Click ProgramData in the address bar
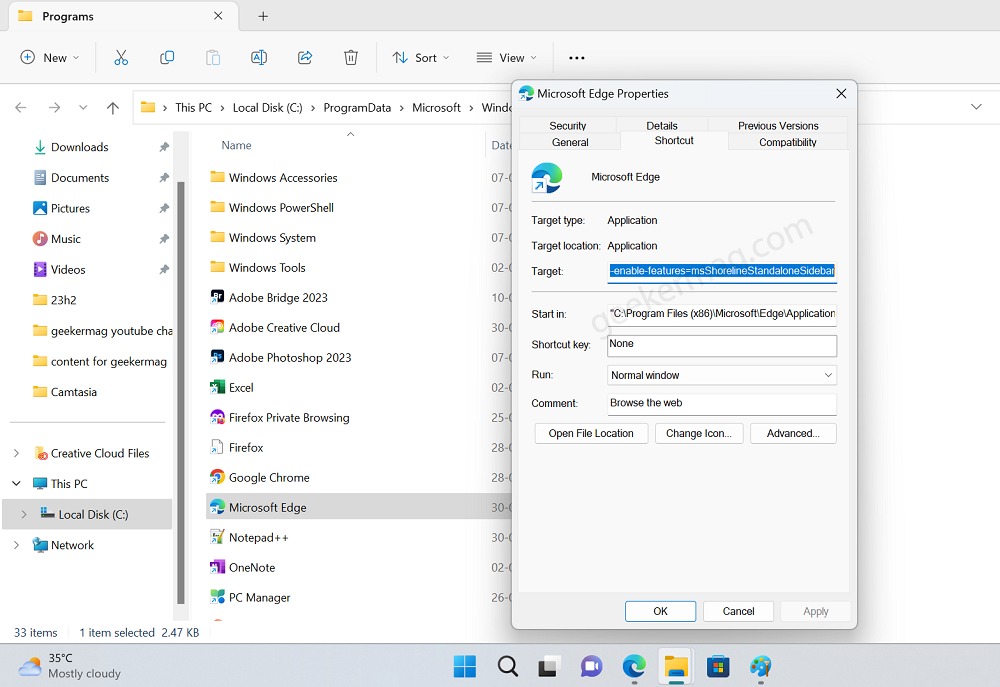 357,108
